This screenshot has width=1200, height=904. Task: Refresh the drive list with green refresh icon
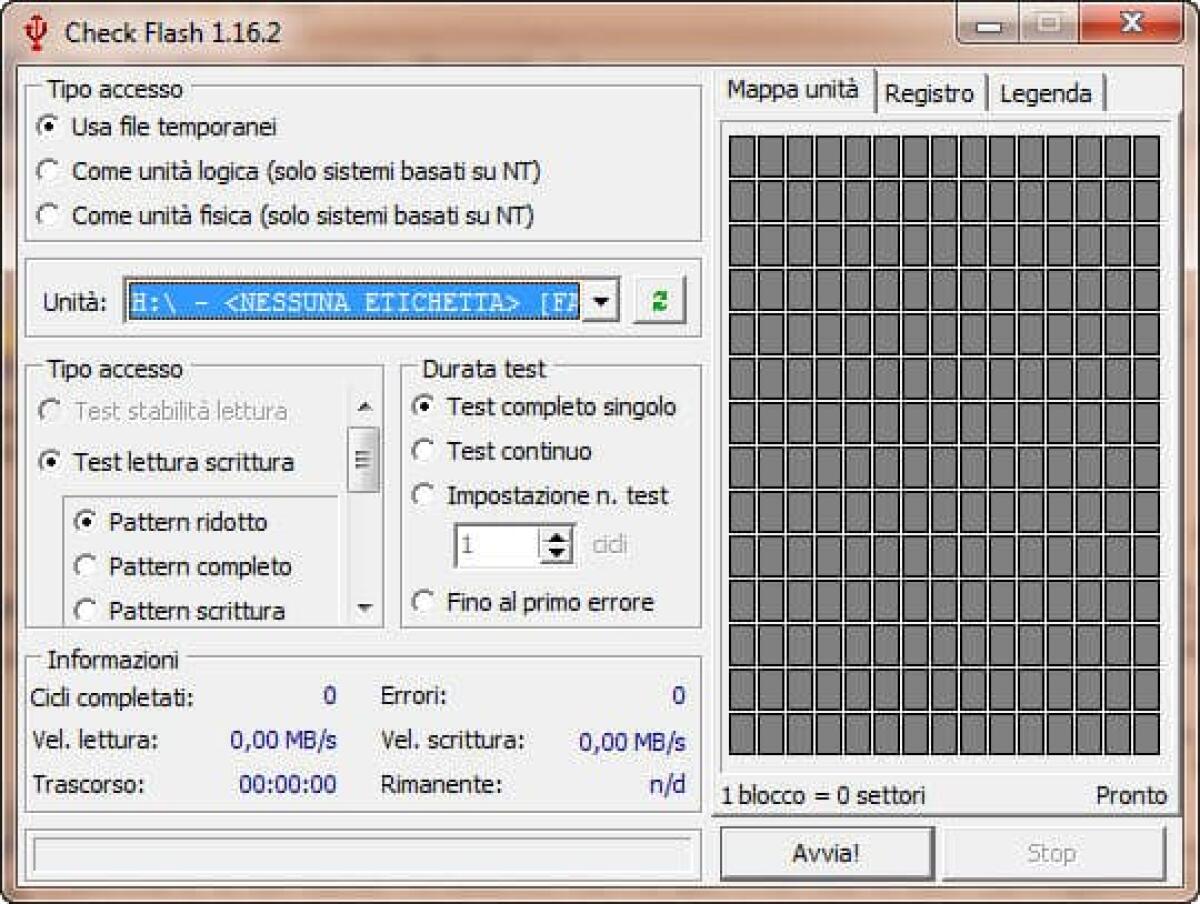click(x=659, y=300)
